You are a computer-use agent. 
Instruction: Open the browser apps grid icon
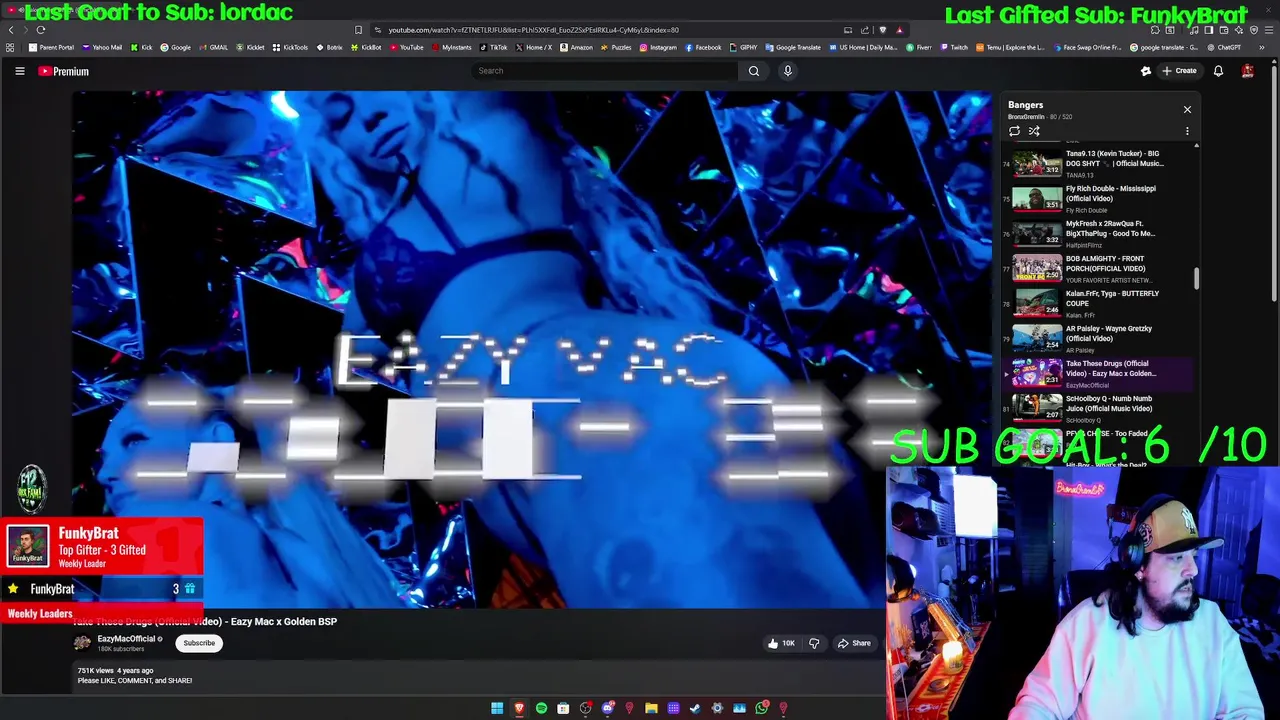[x=10, y=47]
